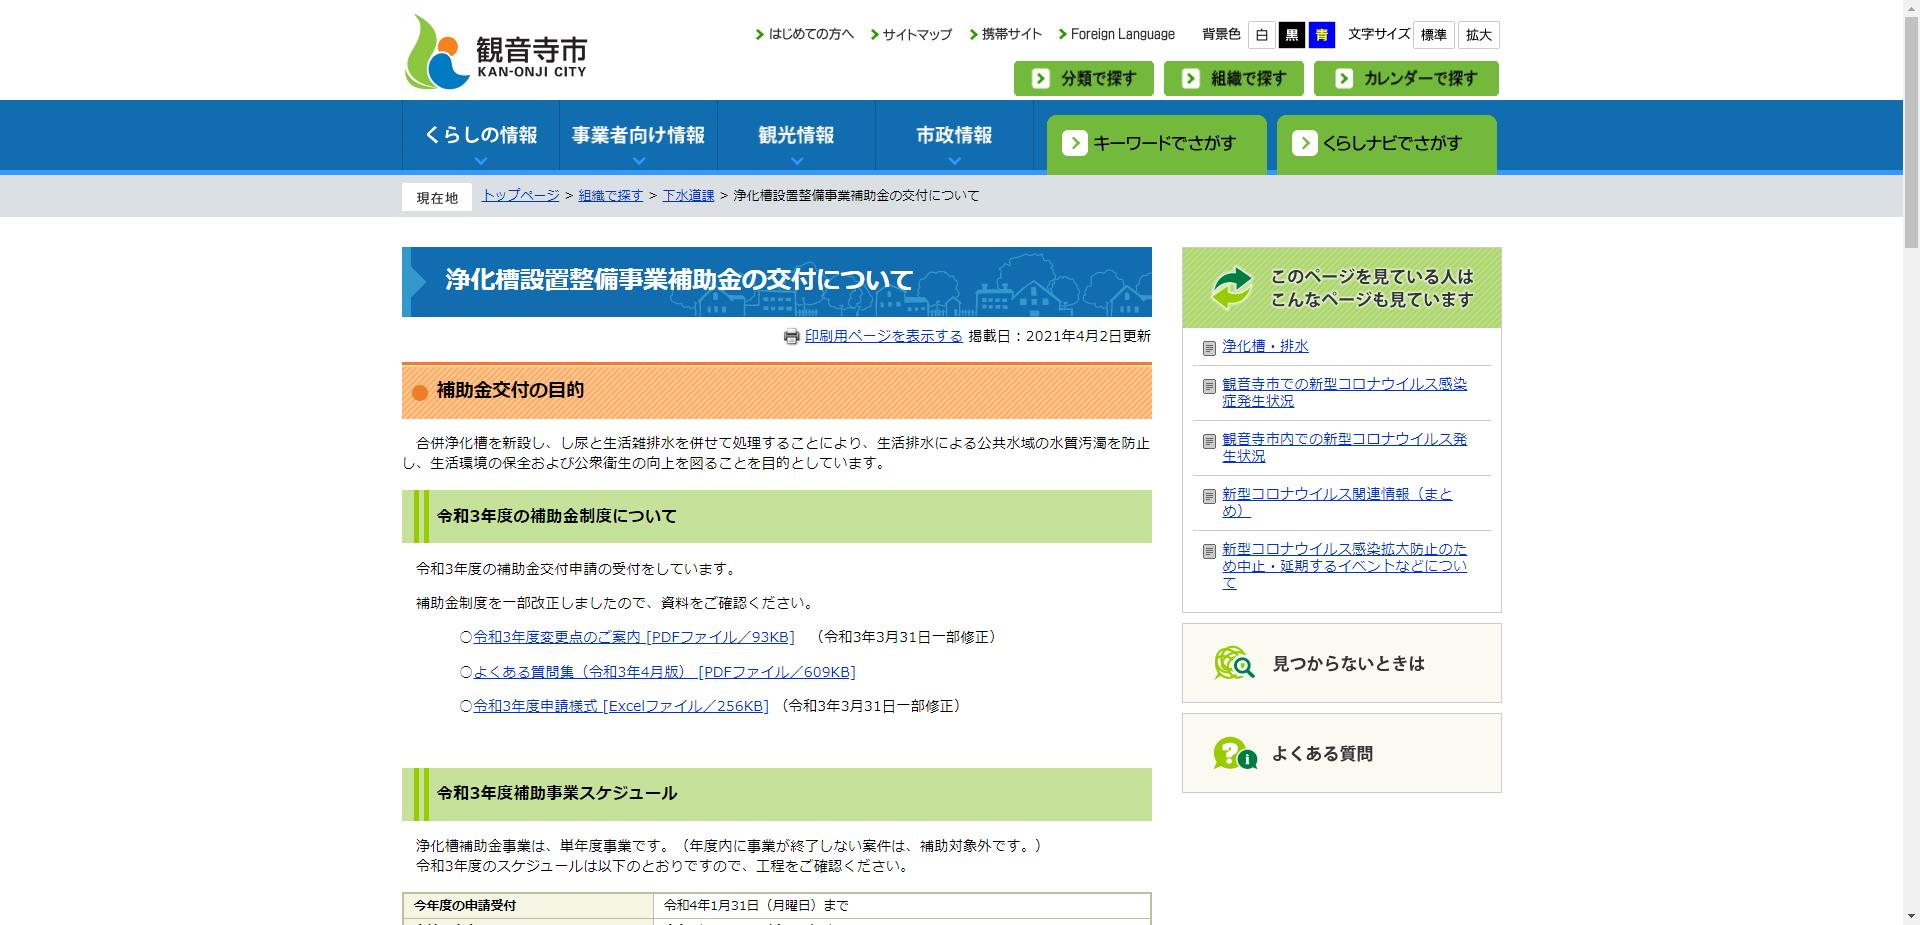Open the トップページ breadcrumb link
This screenshot has width=1920, height=925.
(x=519, y=196)
